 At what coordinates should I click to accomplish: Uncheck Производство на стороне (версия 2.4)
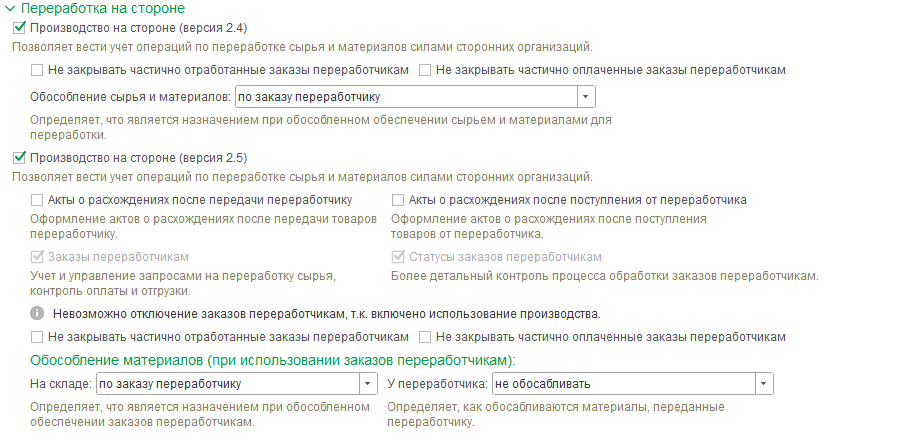coord(19,28)
